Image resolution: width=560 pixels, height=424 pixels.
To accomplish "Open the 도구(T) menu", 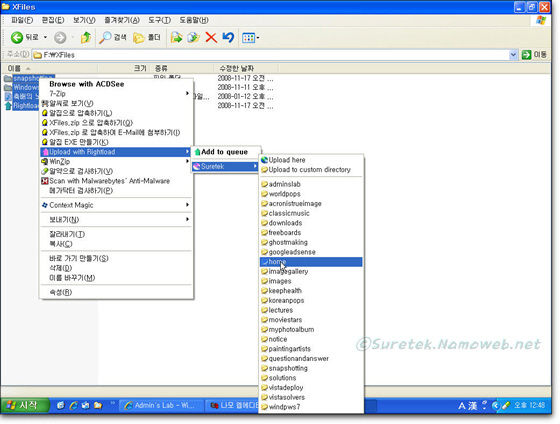I will (x=160, y=20).
